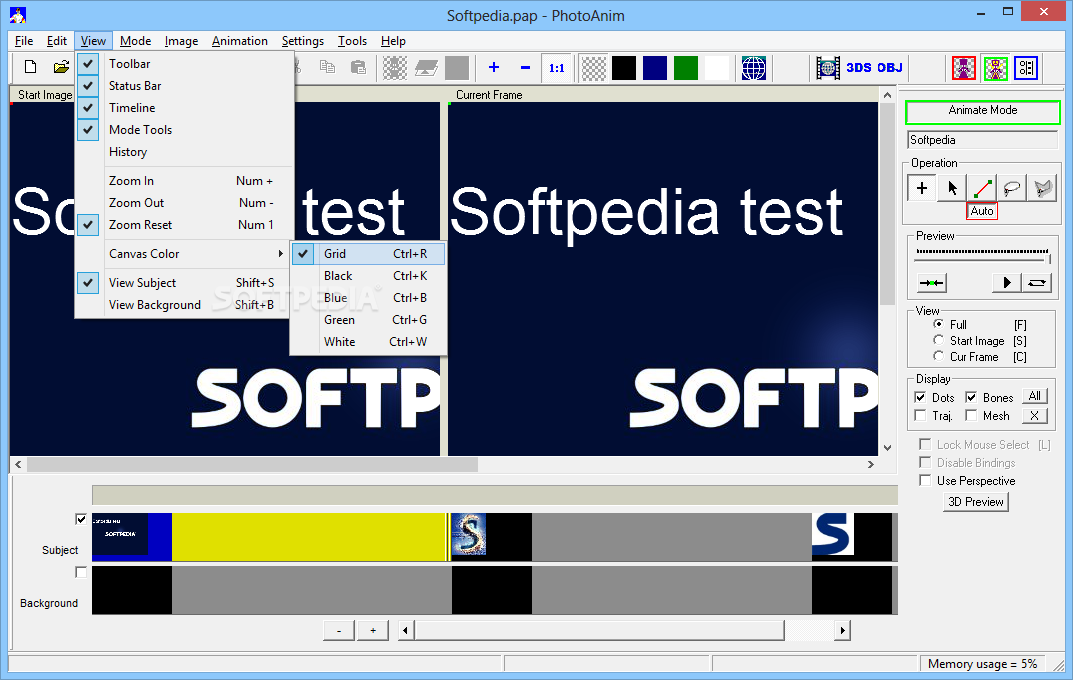The image size is (1073, 680).
Task: Click the preview keyframe snap arrows button
Action: (931, 283)
